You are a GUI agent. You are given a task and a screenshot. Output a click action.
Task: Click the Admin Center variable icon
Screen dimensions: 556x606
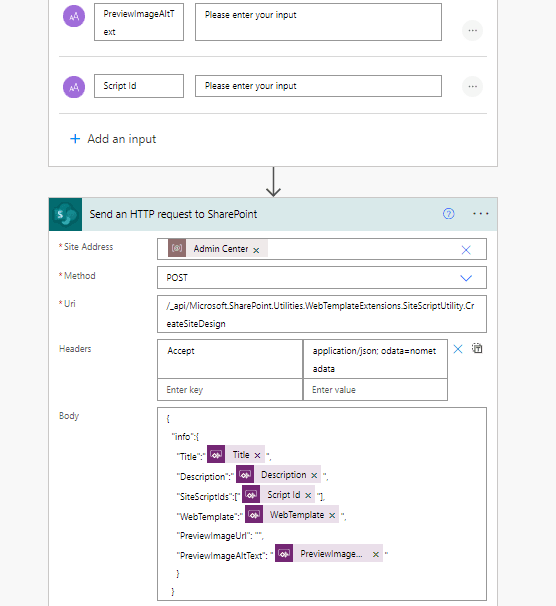coord(177,249)
